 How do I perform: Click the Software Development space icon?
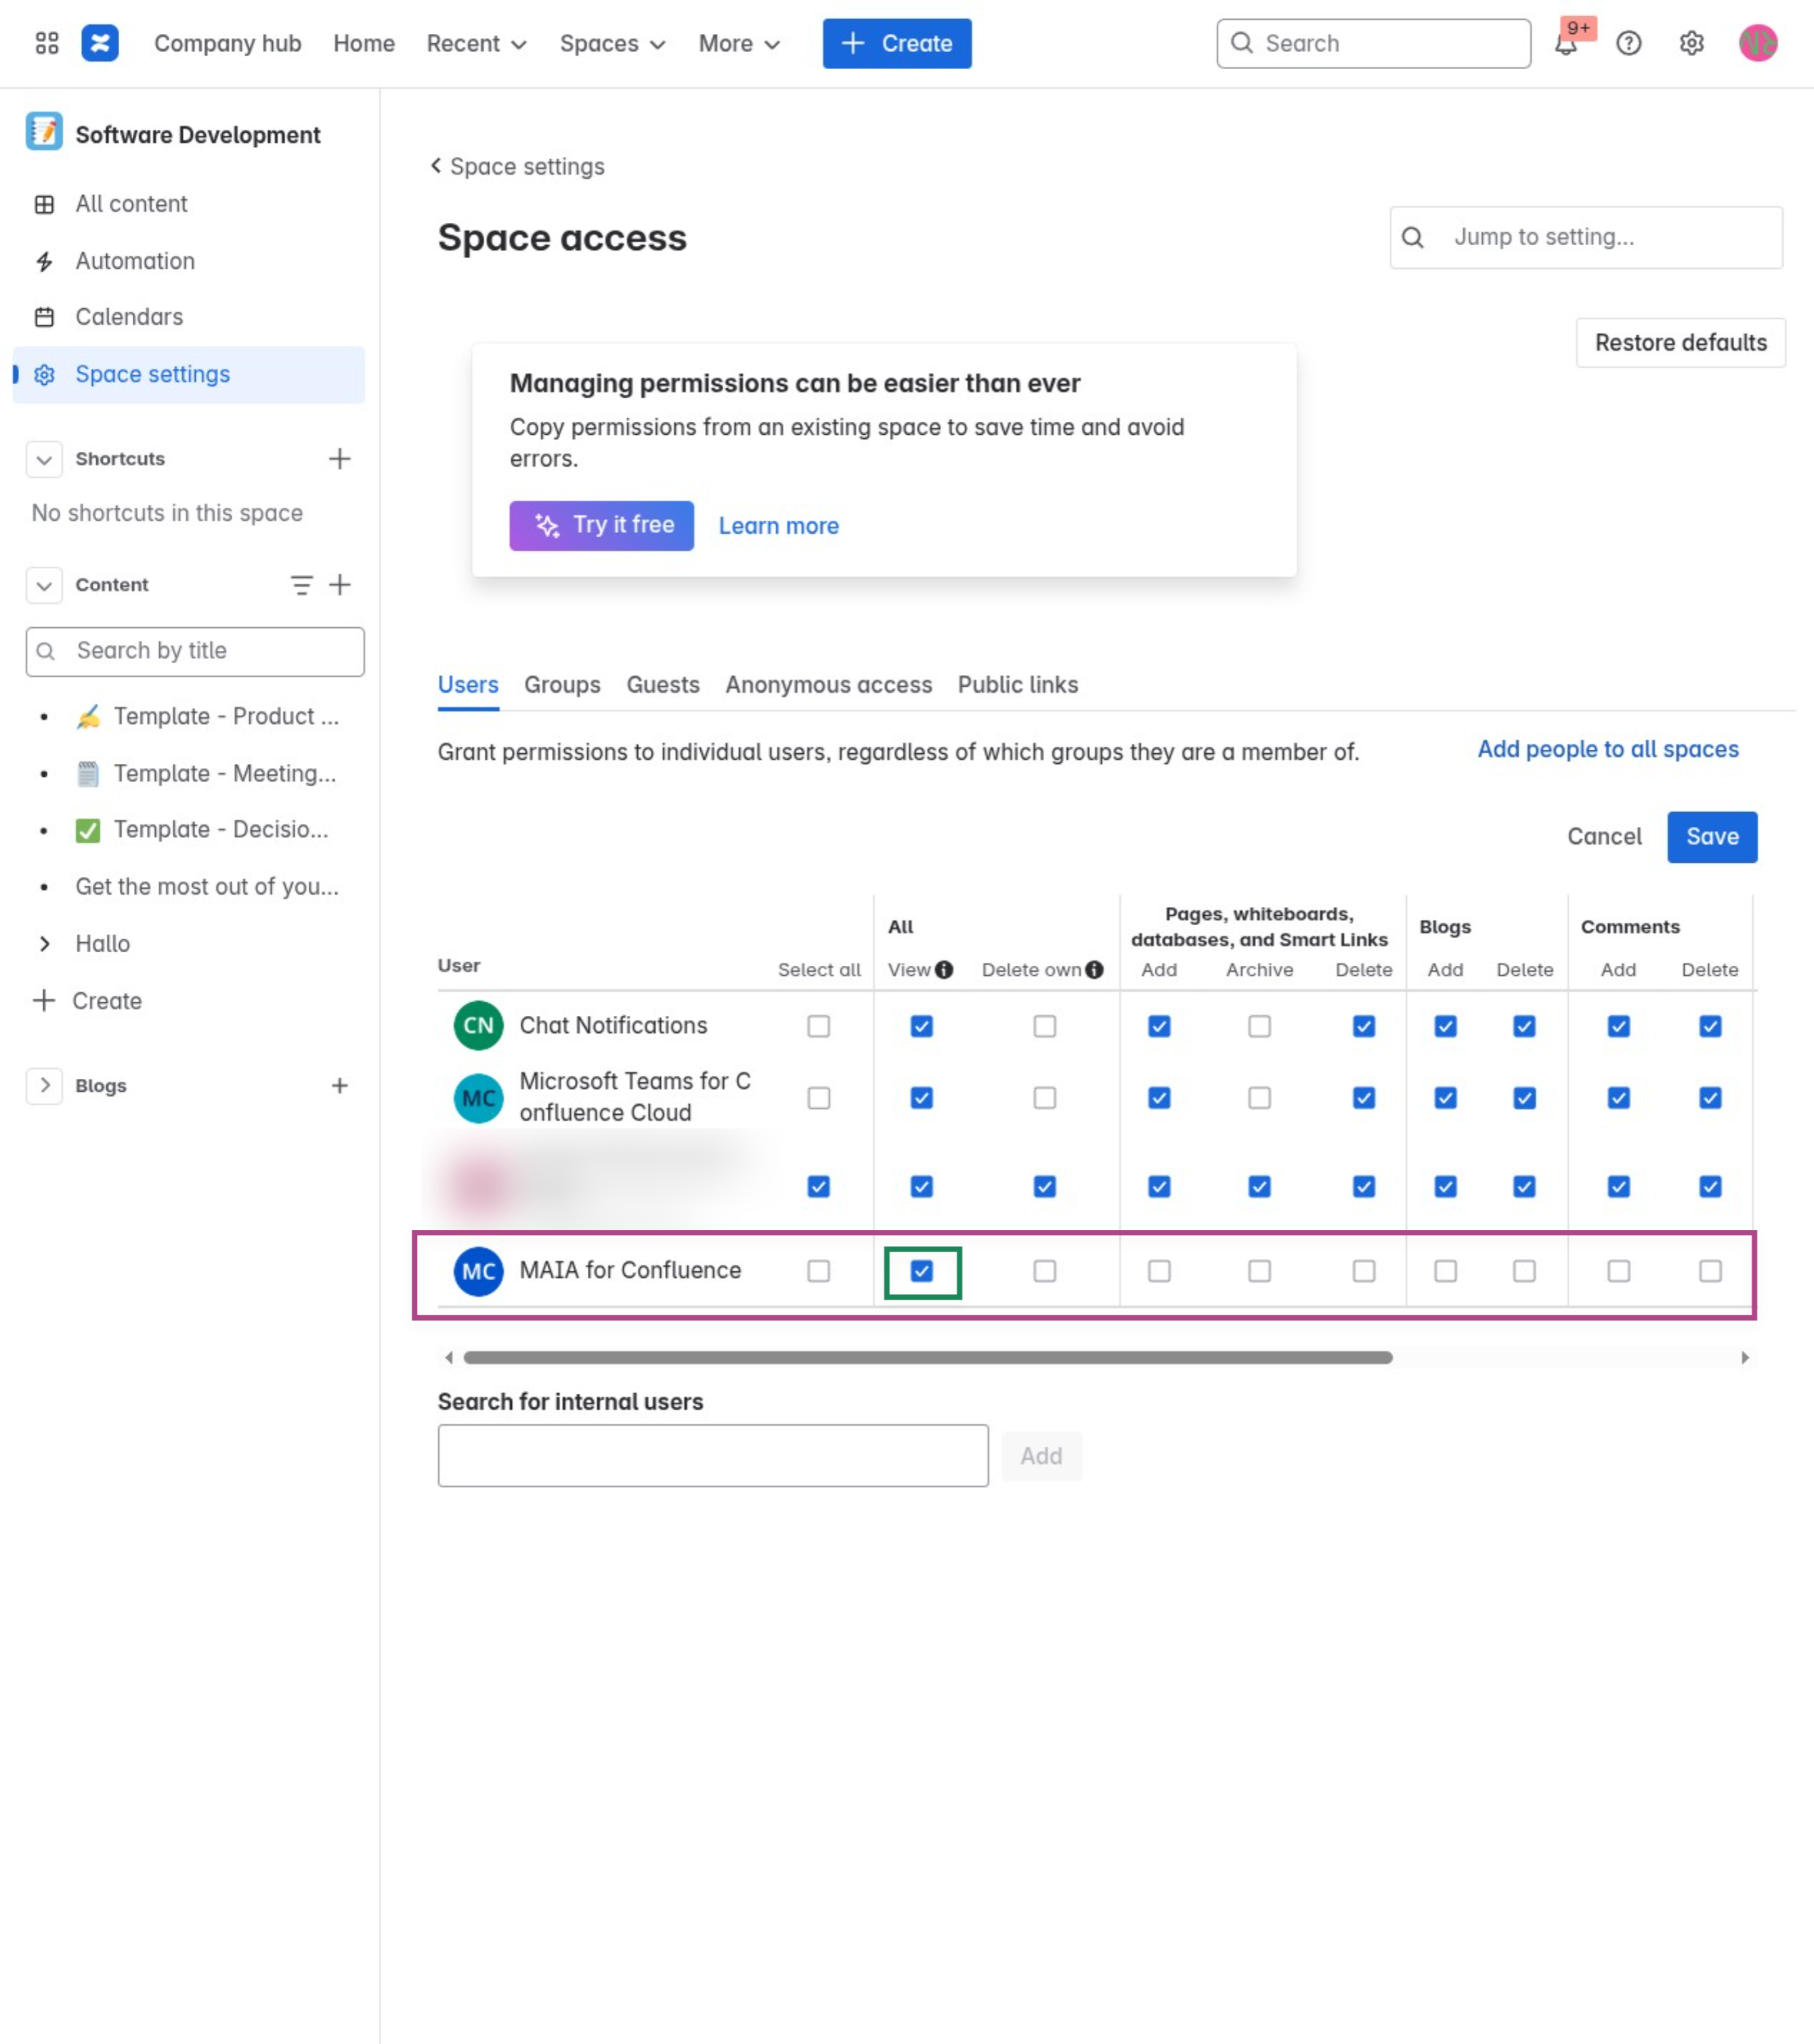[x=44, y=132]
